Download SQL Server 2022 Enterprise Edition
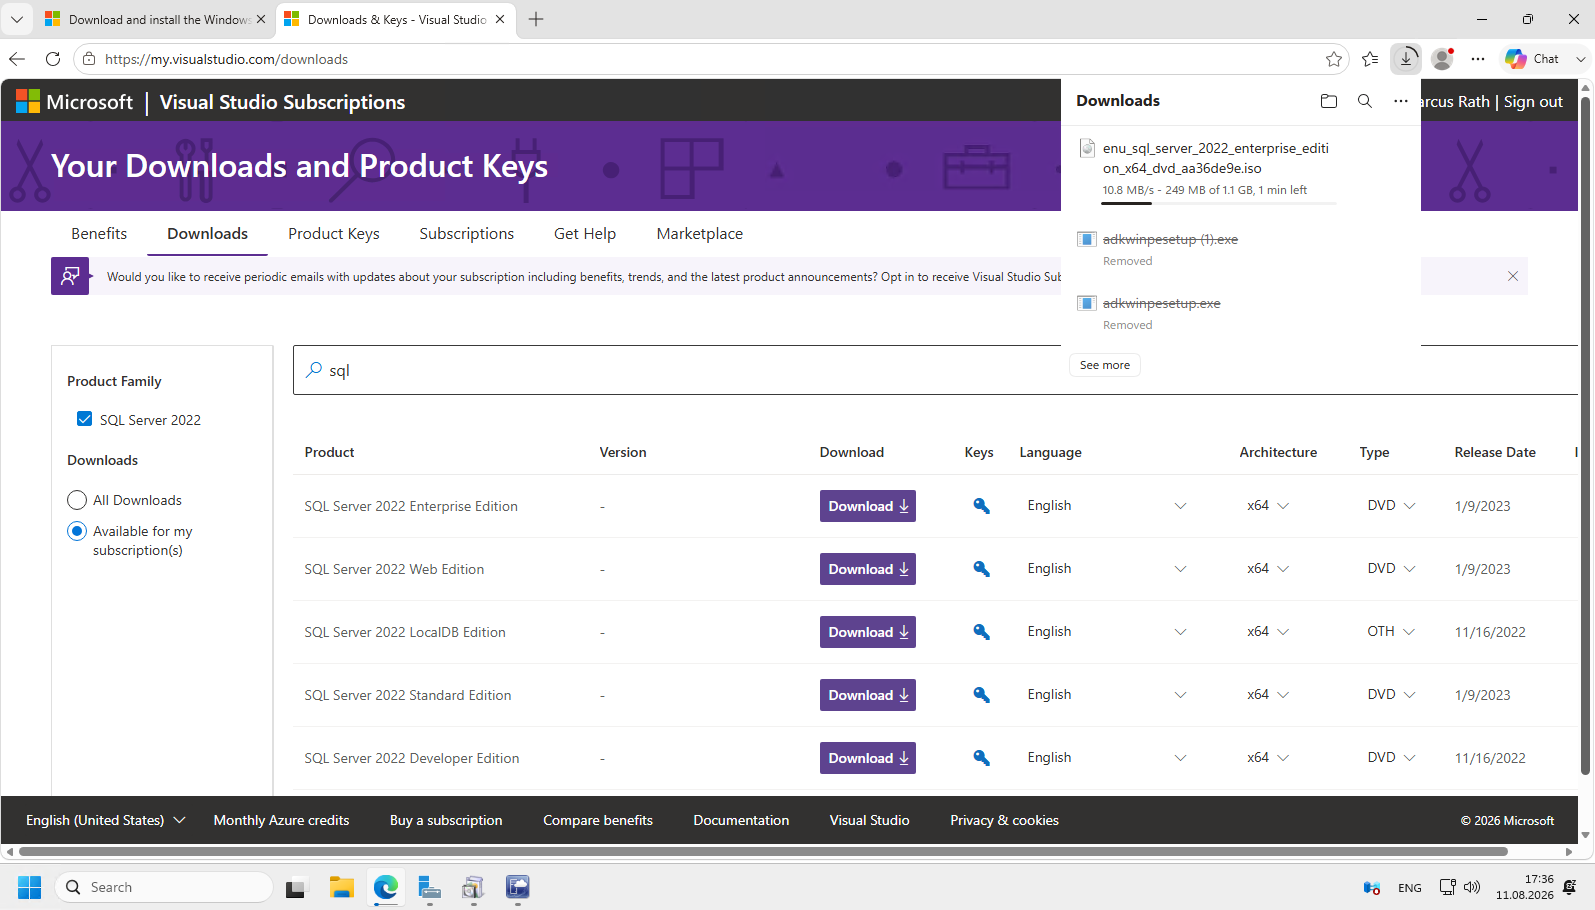 point(868,506)
